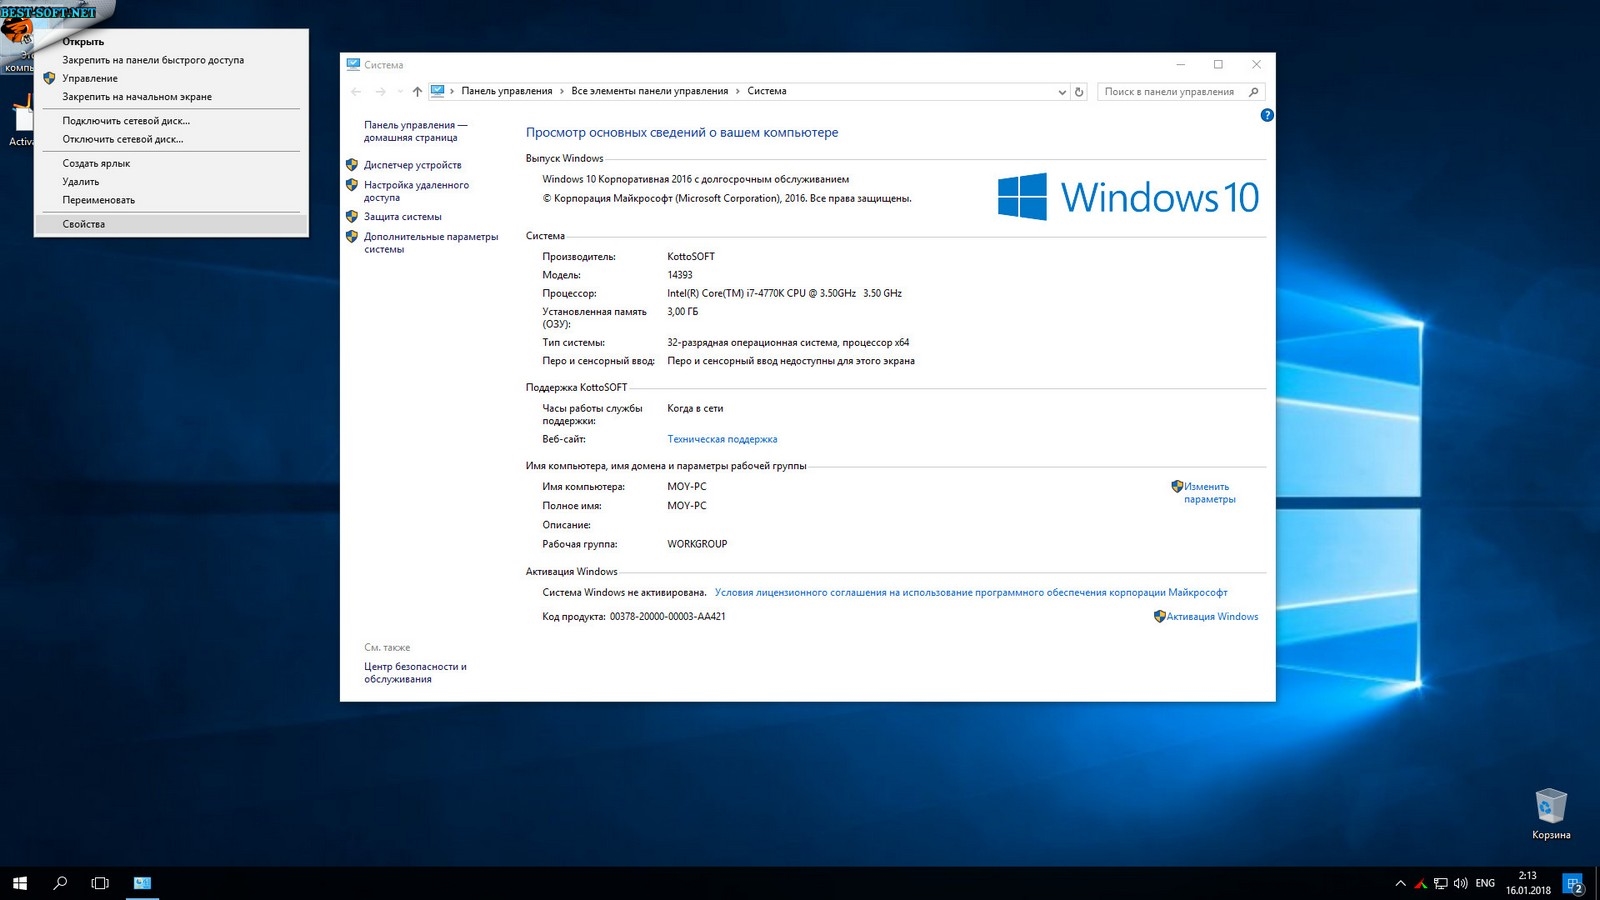
Task: Open the Windows Start menu
Action: coord(20,883)
